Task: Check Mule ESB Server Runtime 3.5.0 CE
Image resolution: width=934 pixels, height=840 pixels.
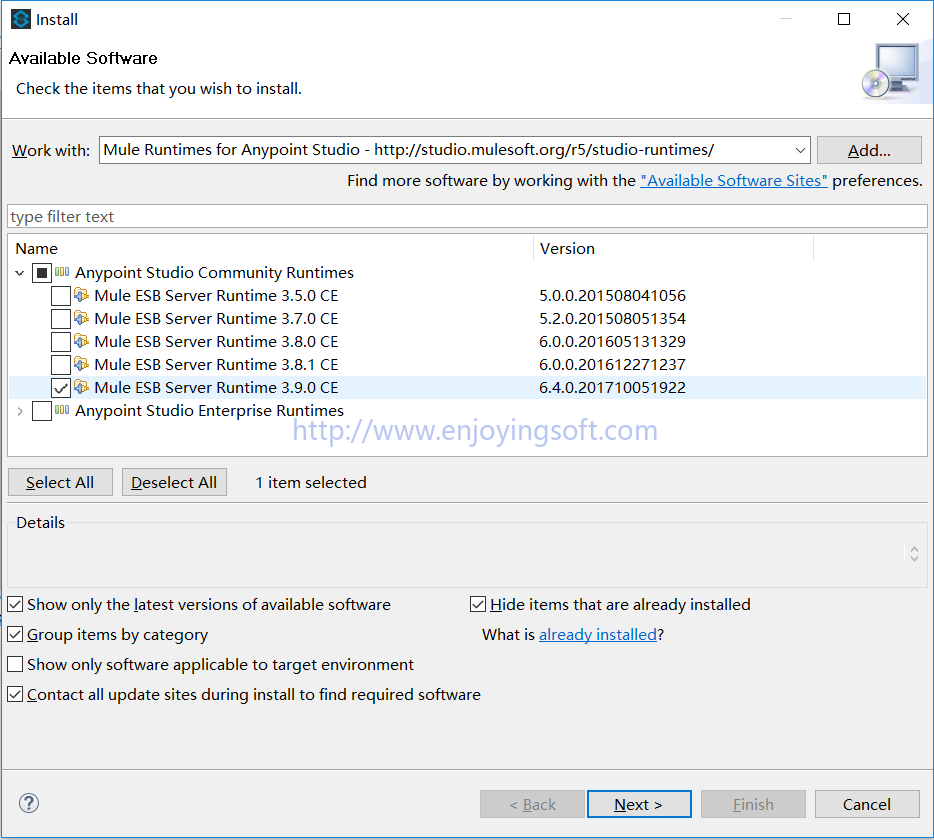Action: [x=61, y=295]
